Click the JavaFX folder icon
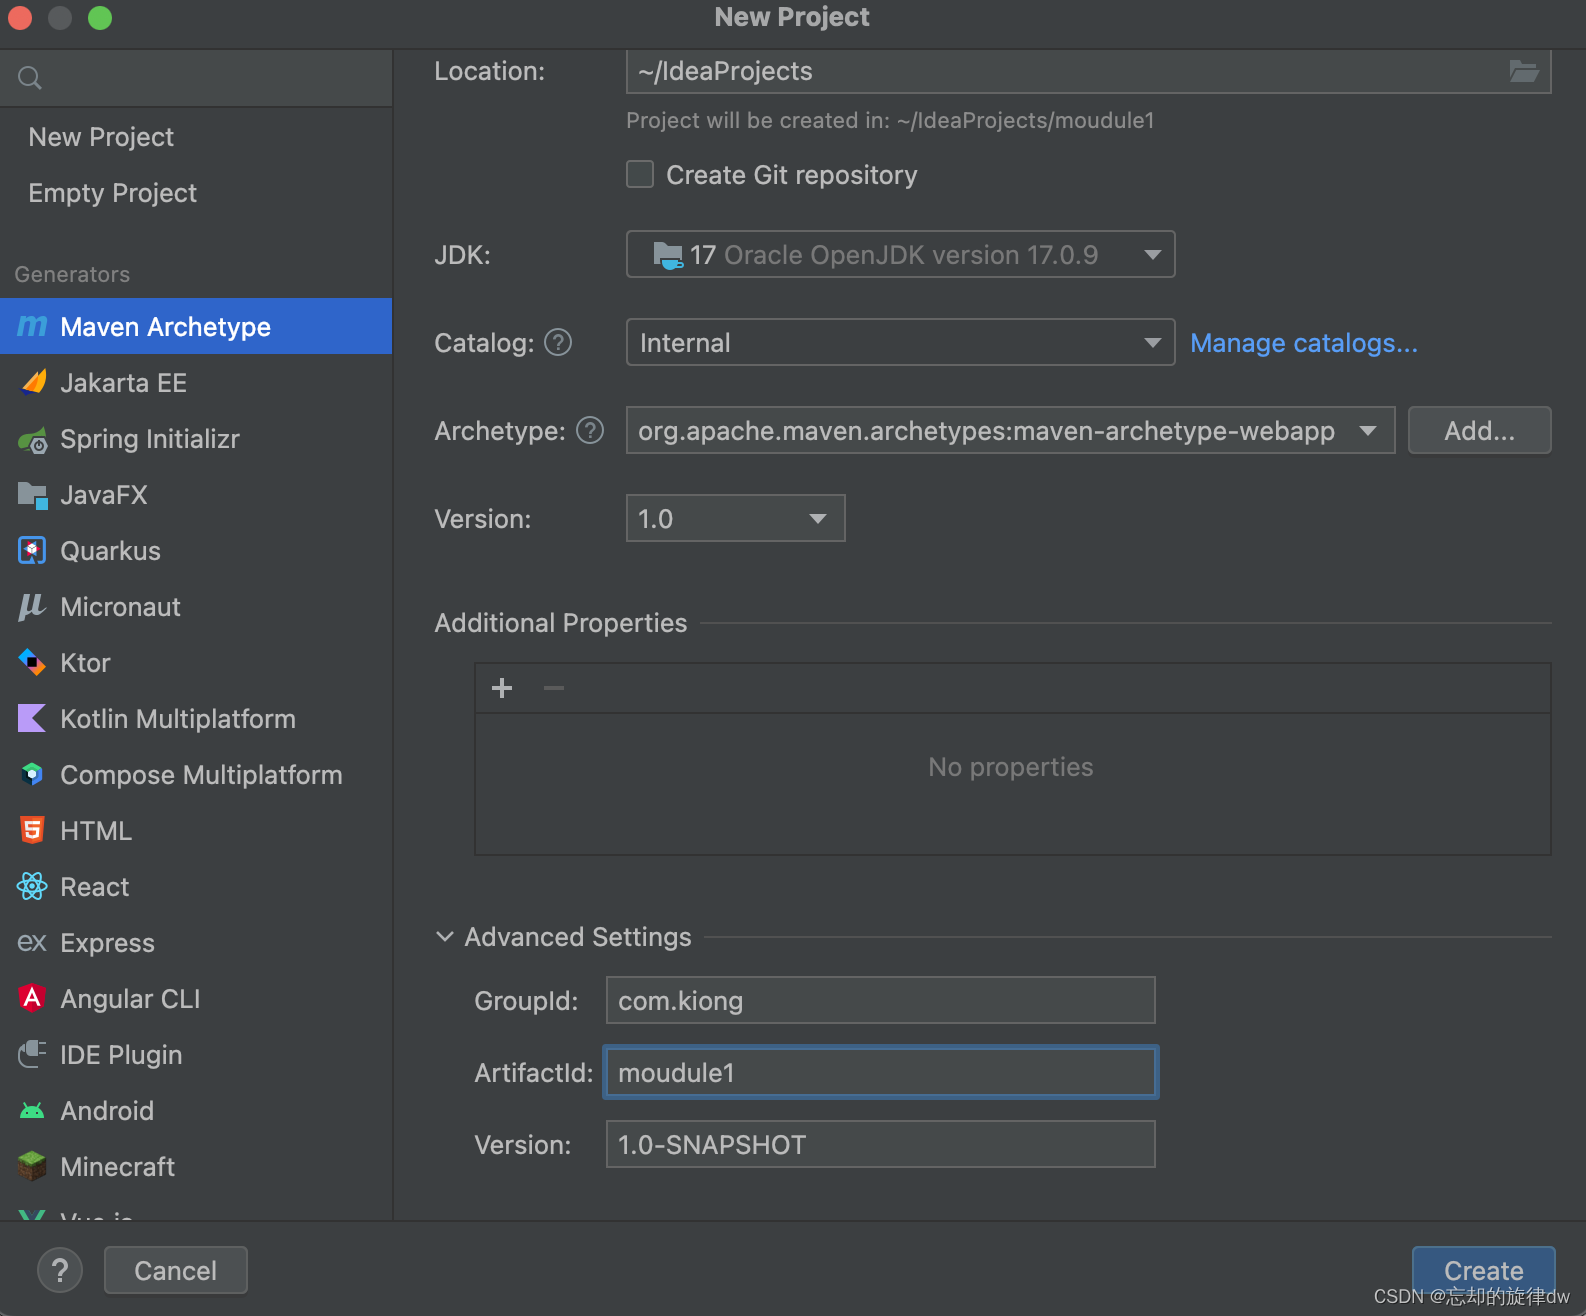This screenshot has height=1316, width=1586. pyautogui.click(x=32, y=495)
